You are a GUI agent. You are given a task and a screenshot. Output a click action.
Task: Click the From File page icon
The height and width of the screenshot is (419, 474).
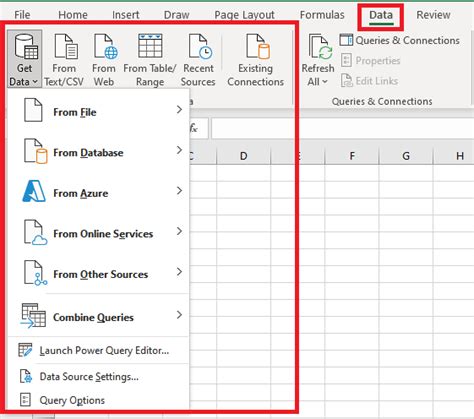(x=33, y=110)
